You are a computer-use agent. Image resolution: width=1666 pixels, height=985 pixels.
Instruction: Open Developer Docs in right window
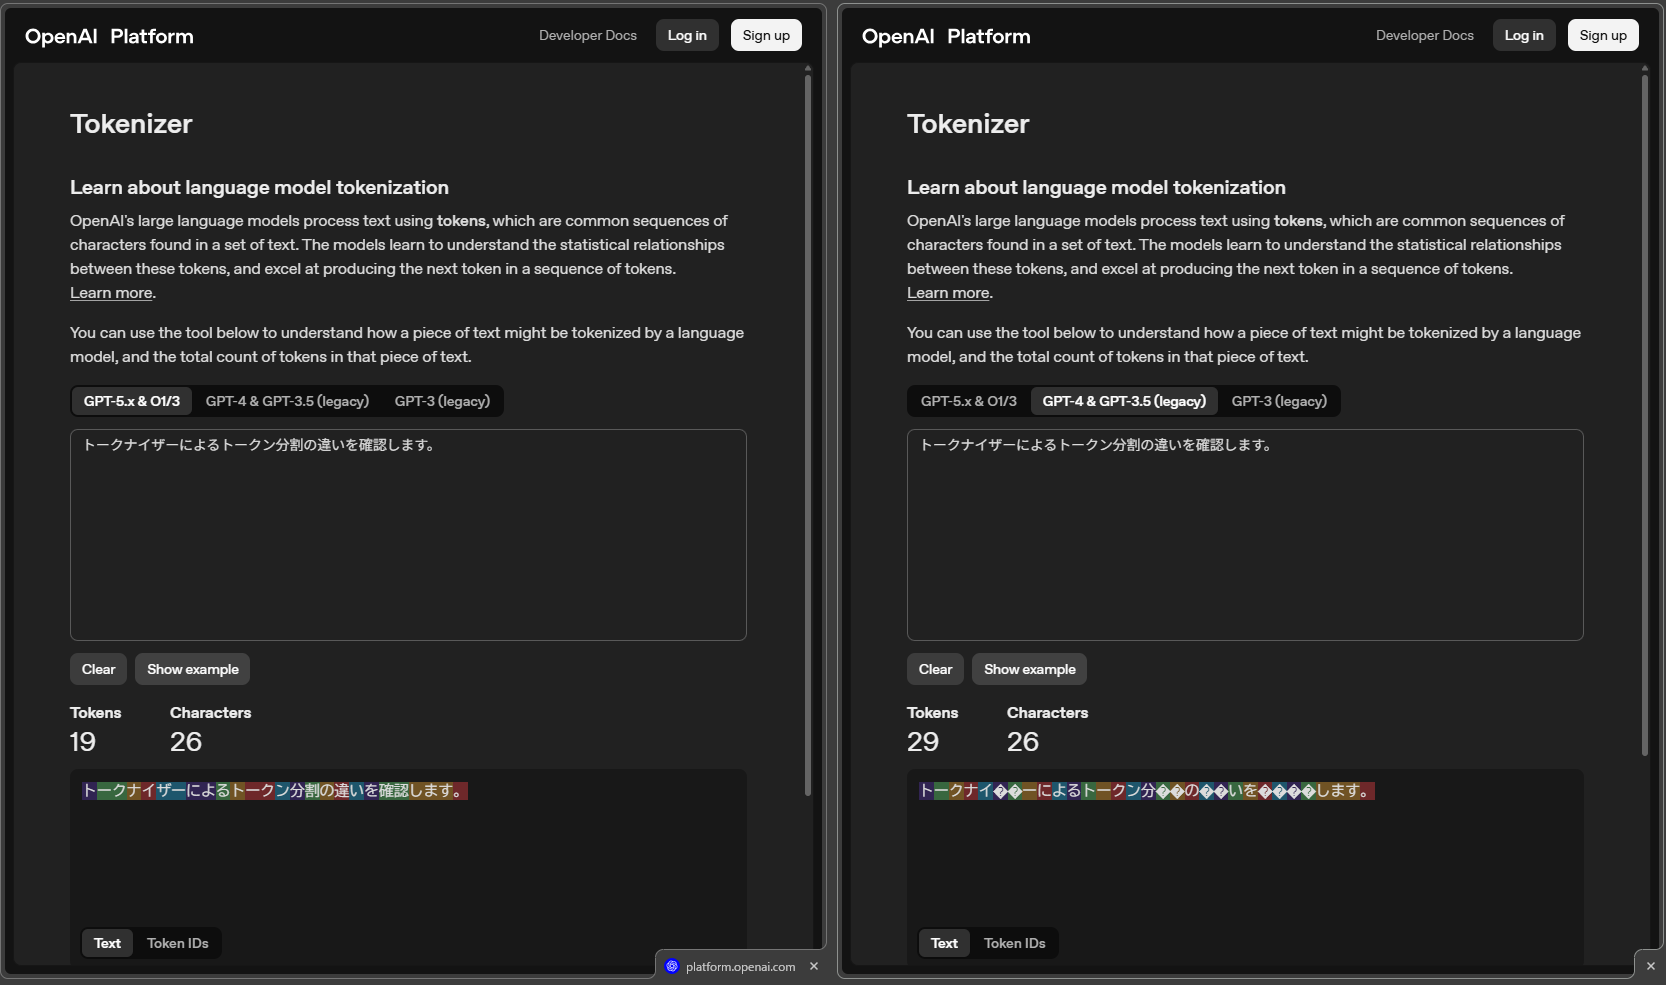click(x=1425, y=35)
